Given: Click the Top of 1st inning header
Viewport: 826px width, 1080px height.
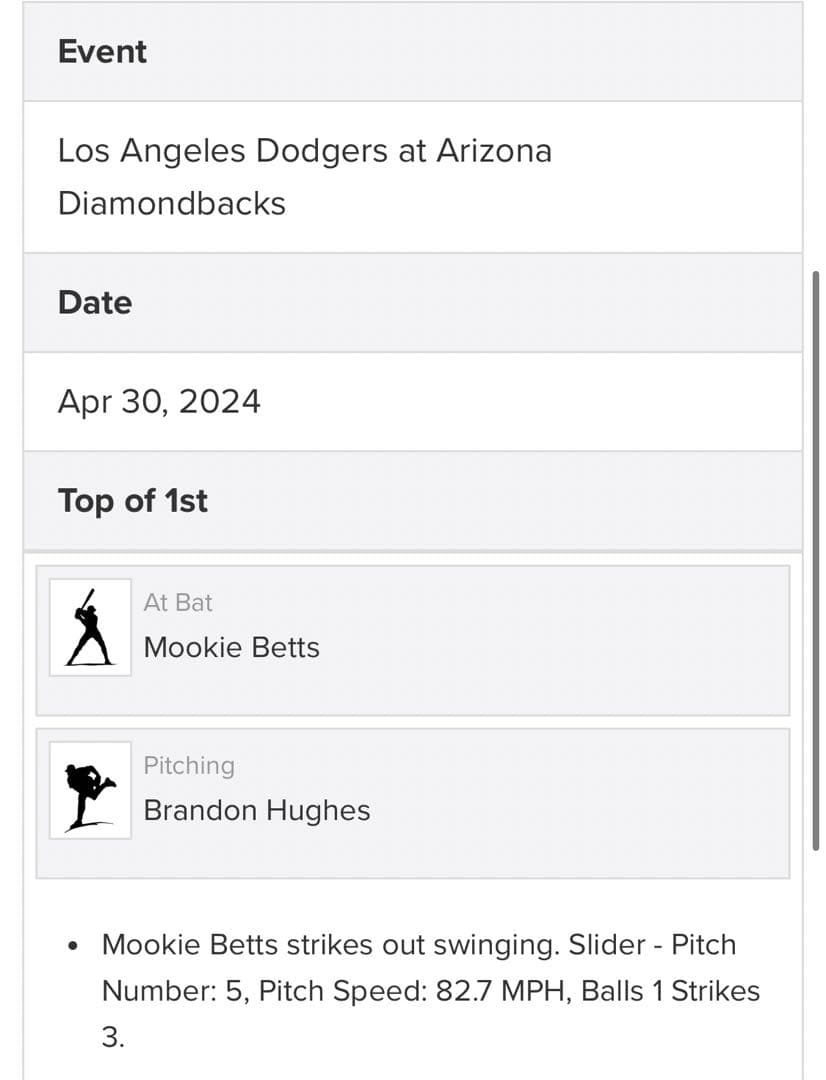Looking at the screenshot, I should (133, 501).
